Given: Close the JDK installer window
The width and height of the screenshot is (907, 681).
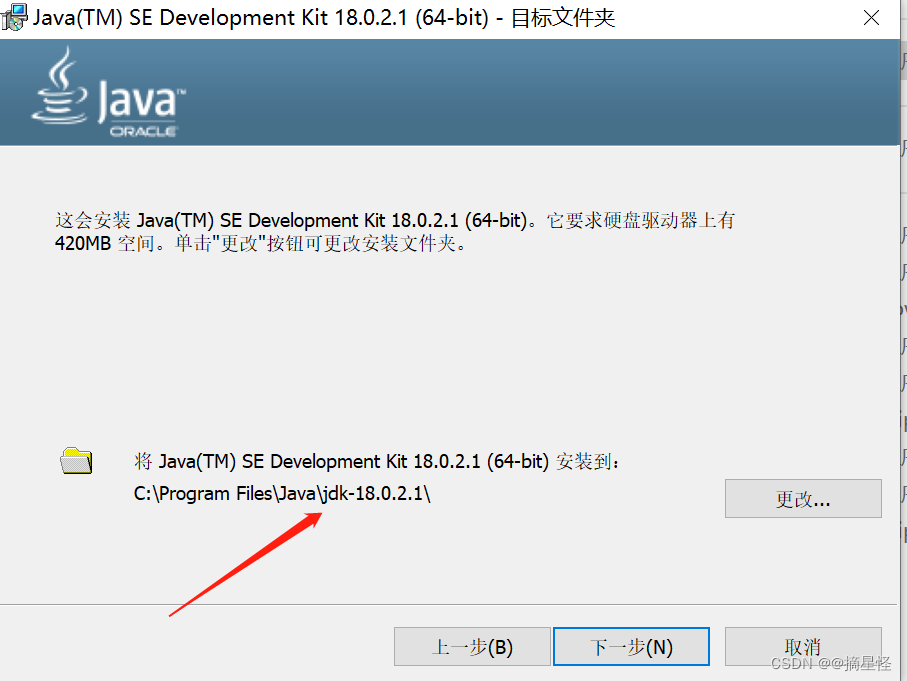Looking at the screenshot, I should click(x=871, y=18).
